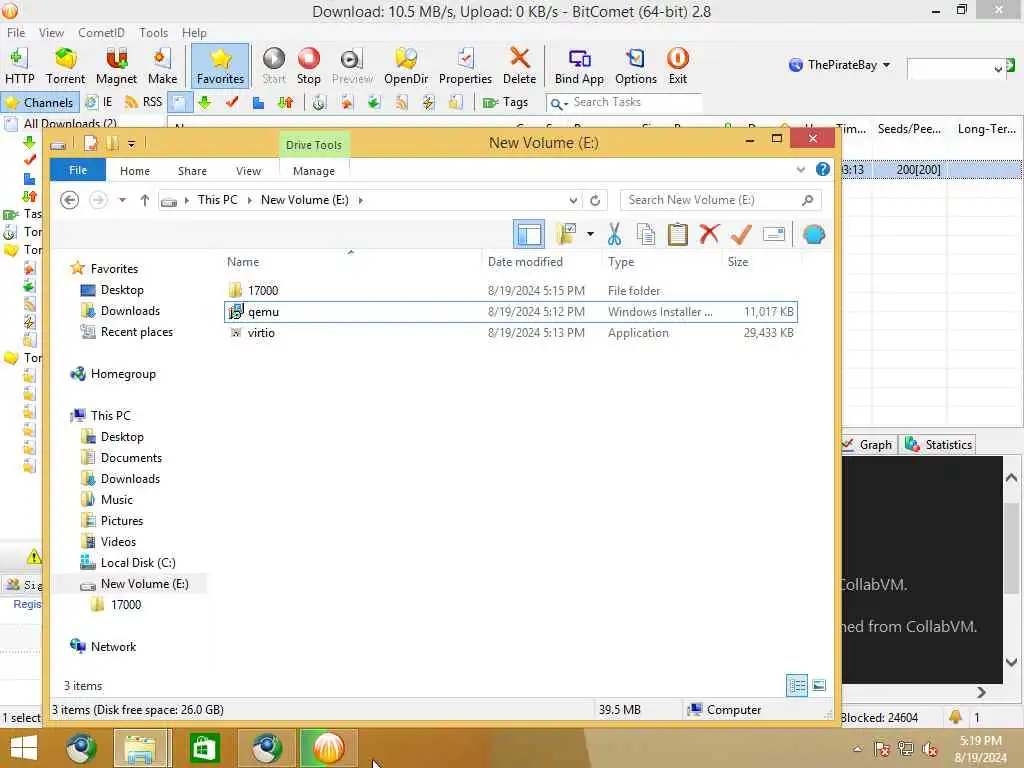
Task: Open folder options dropdown arrow
Action: click(x=590, y=234)
